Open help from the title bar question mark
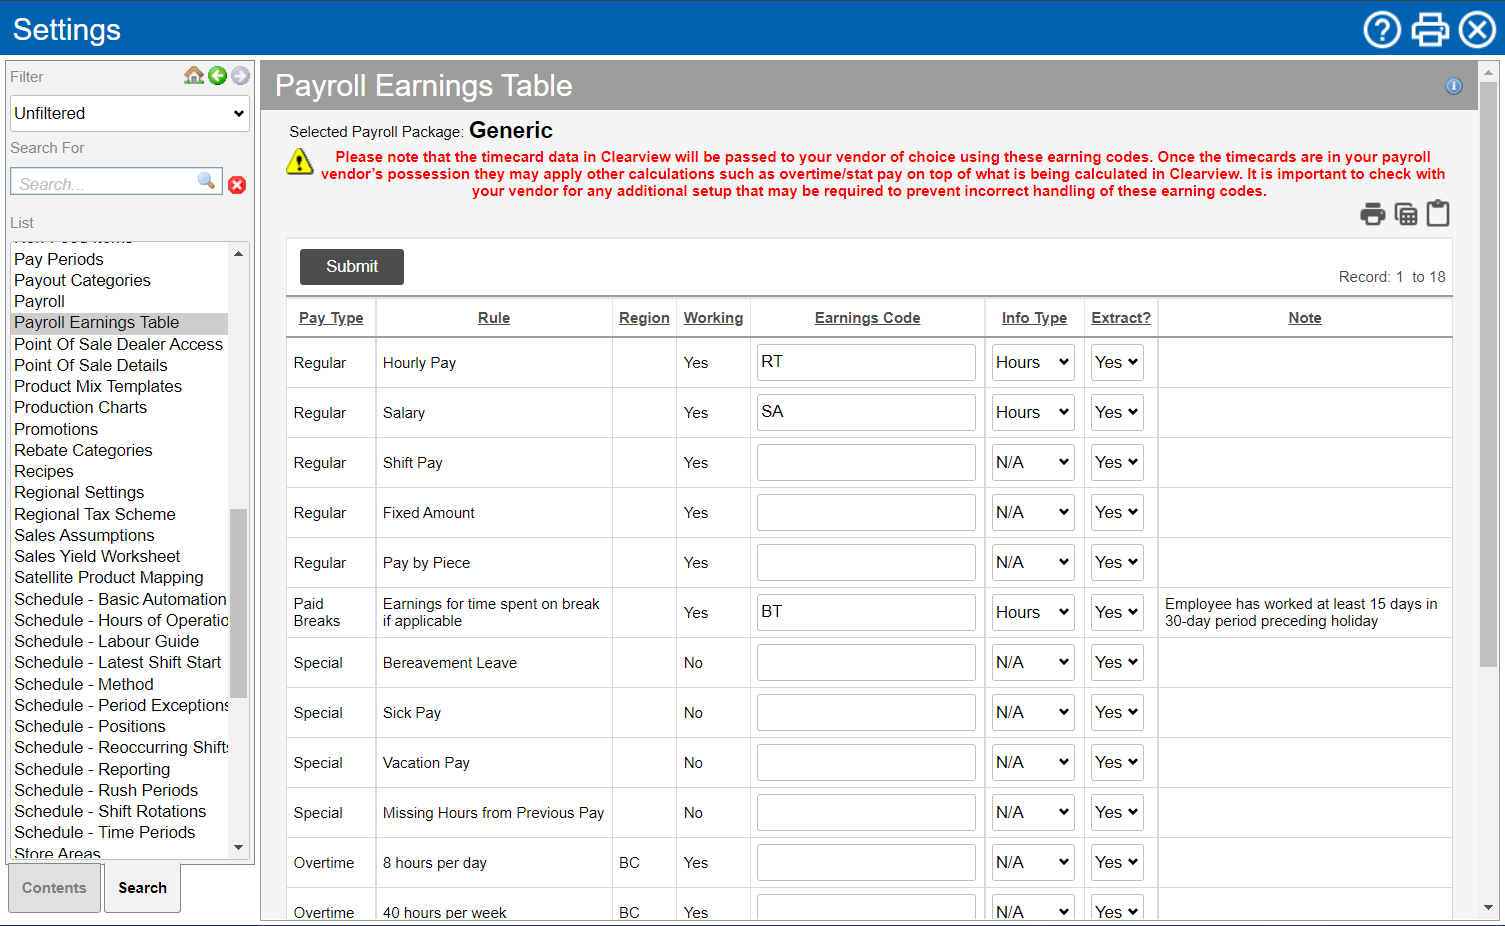Screen dimensions: 1505x926 tap(1382, 30)
